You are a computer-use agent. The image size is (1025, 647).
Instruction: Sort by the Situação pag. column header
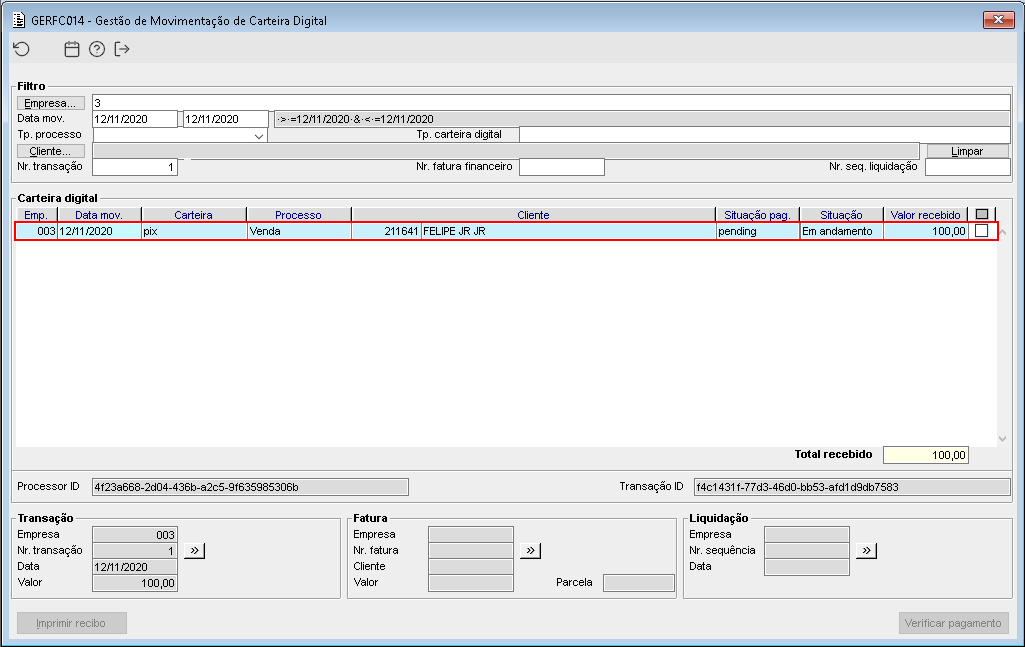pos(758,214)
